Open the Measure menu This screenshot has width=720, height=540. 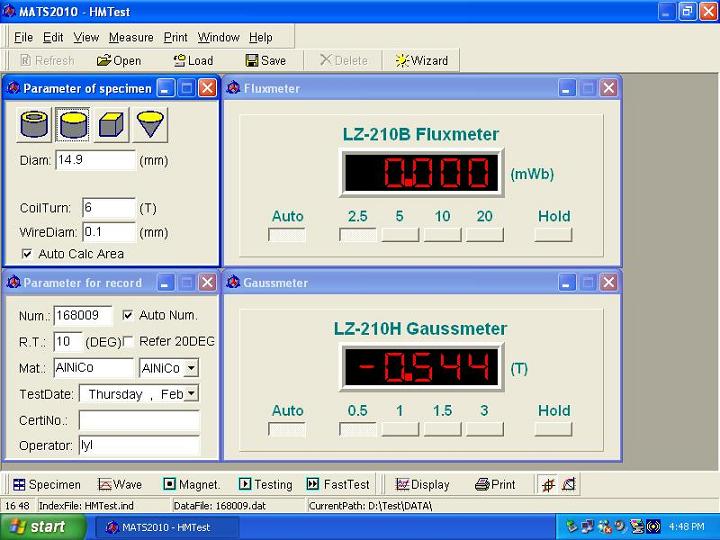coord(131,37)
